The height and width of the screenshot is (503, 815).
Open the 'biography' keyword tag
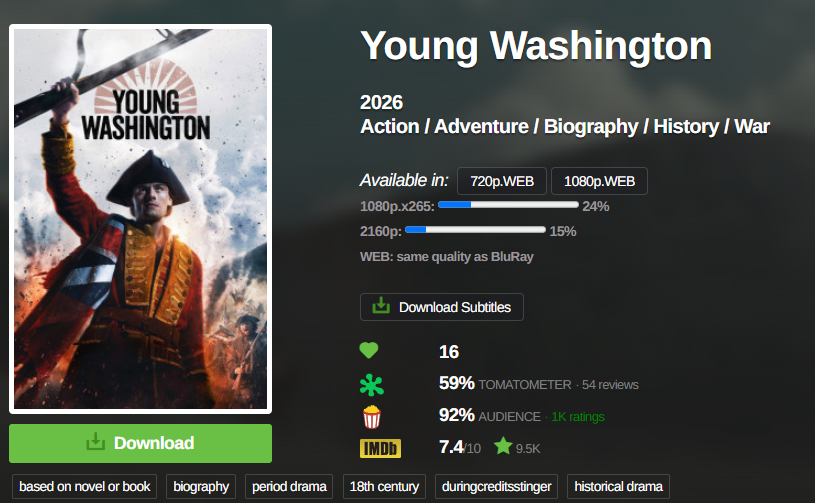(201, 486)
